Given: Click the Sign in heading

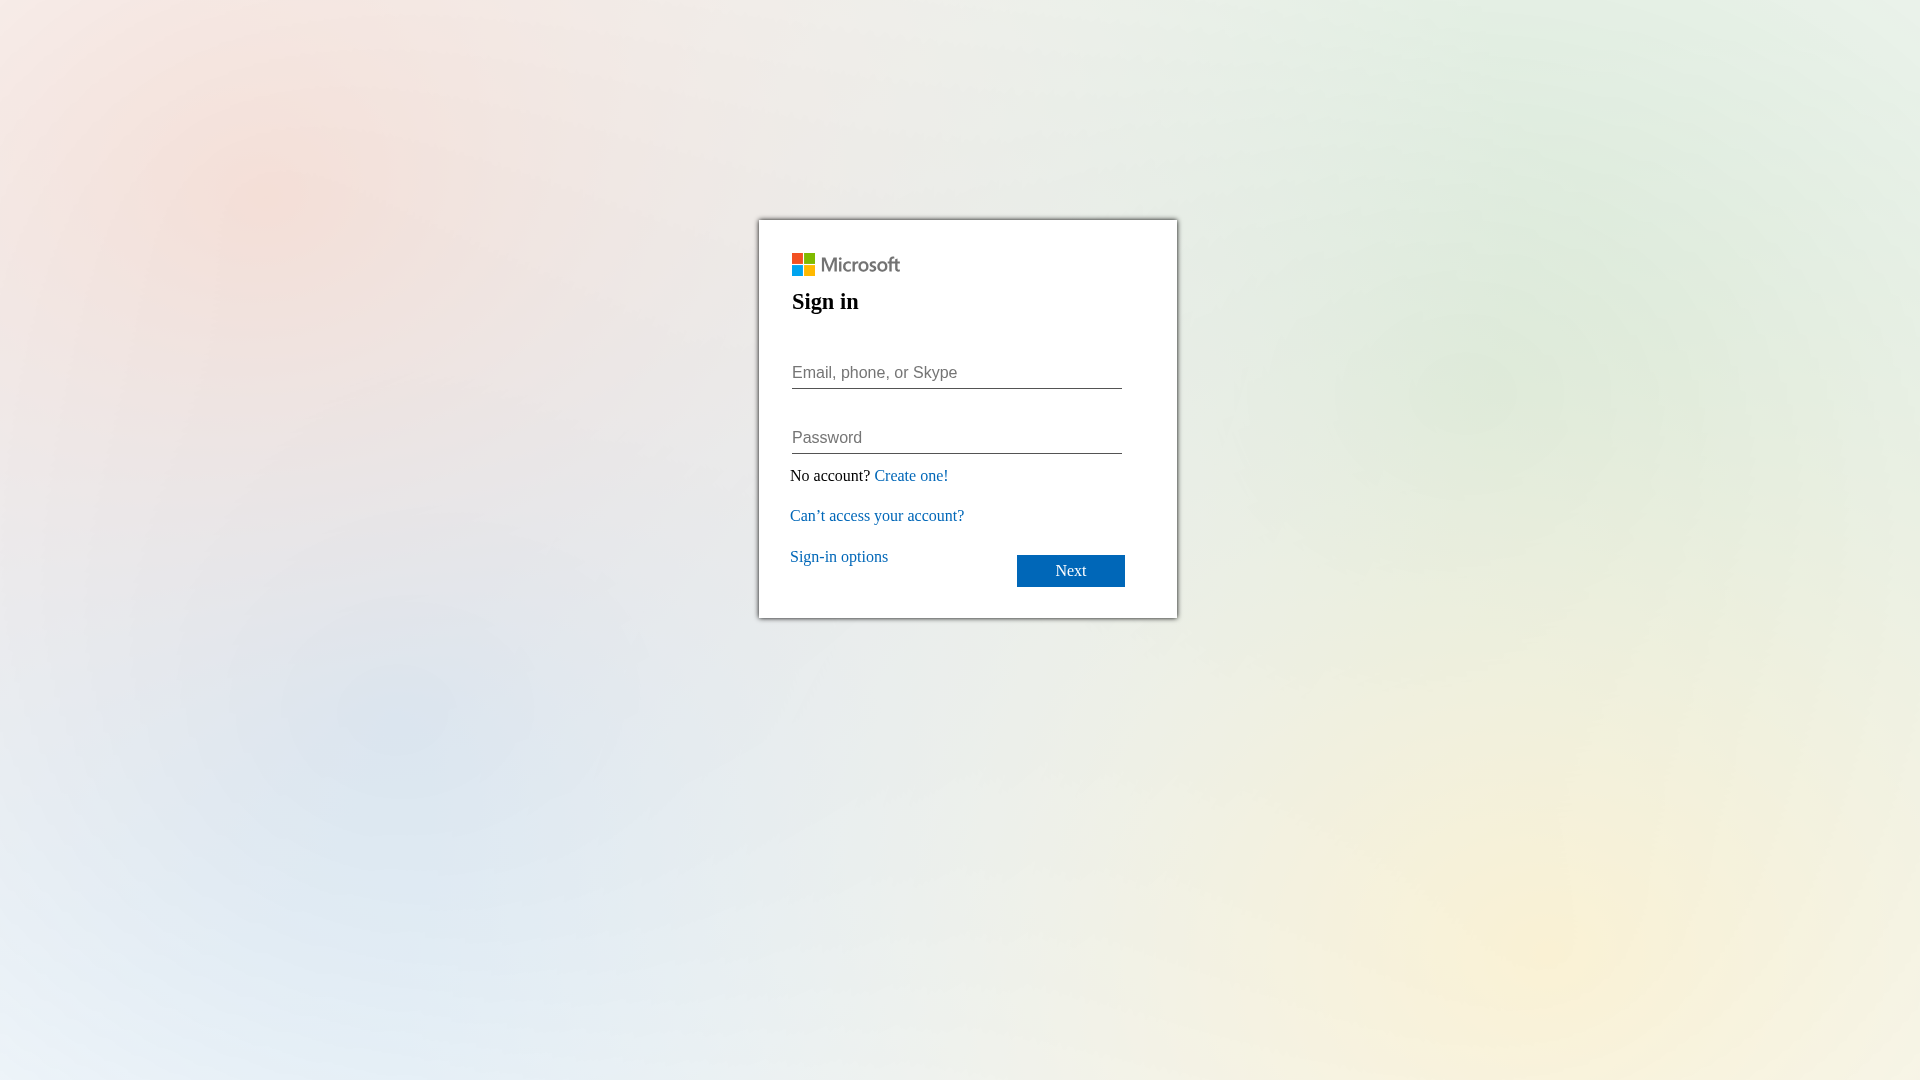Looking at the screenshot, I should point(825,302).
